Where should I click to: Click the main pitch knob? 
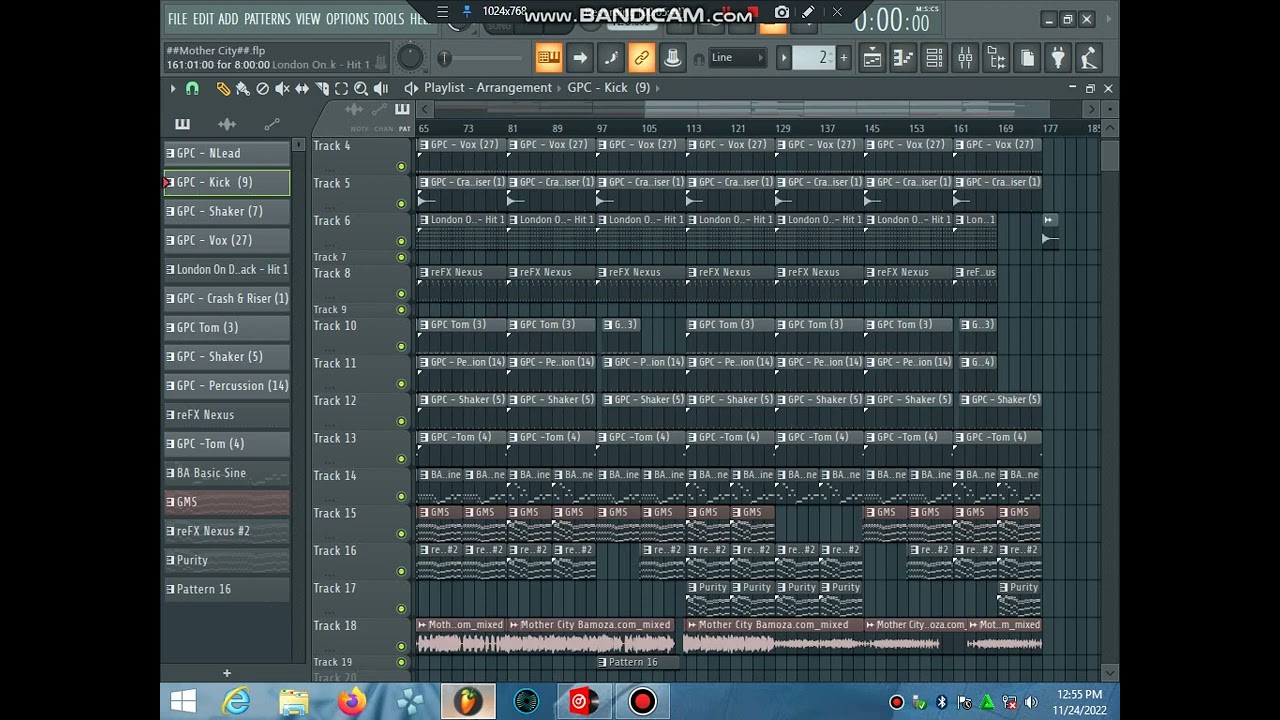point(410,57)
